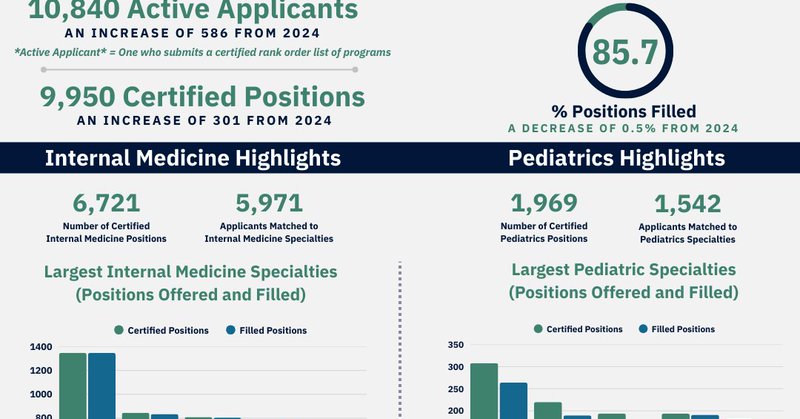
Task: Click the 250 axis label in Pediatric chart
Action: (456, 389)
